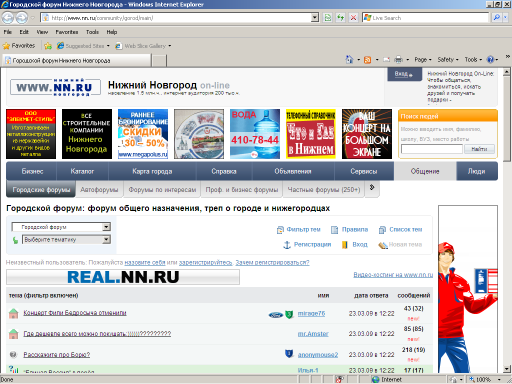Click the Stop loading red X icon
Viewport: 512px width, 384px height.
[353, 18]
